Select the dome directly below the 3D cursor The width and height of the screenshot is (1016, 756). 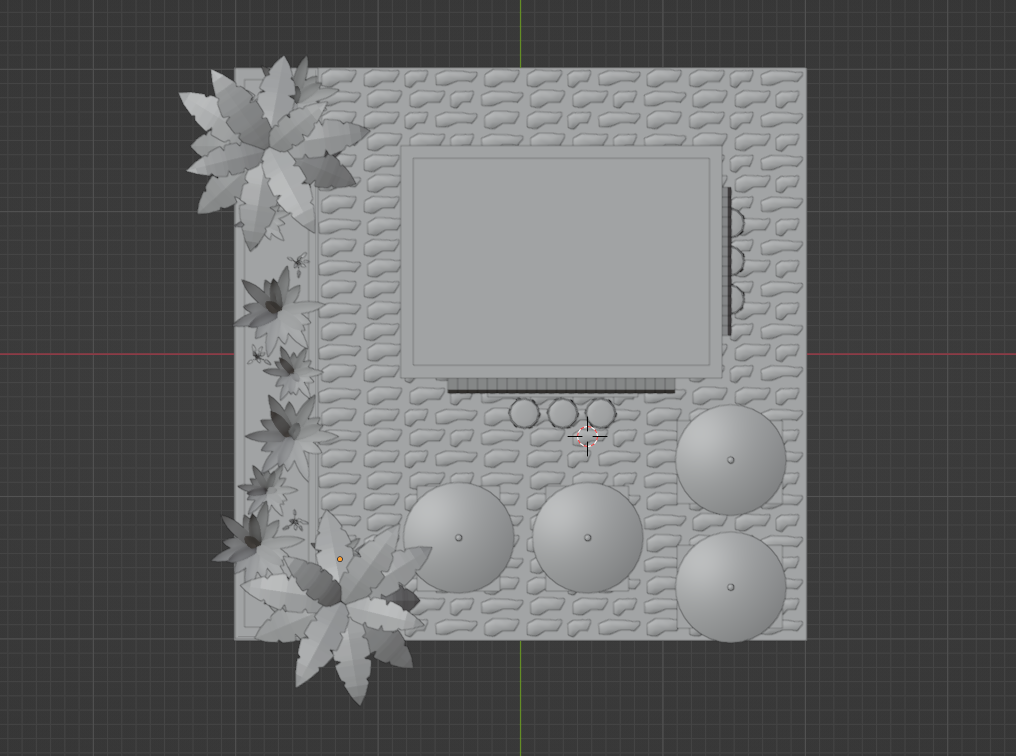click(x=588, y=538)
